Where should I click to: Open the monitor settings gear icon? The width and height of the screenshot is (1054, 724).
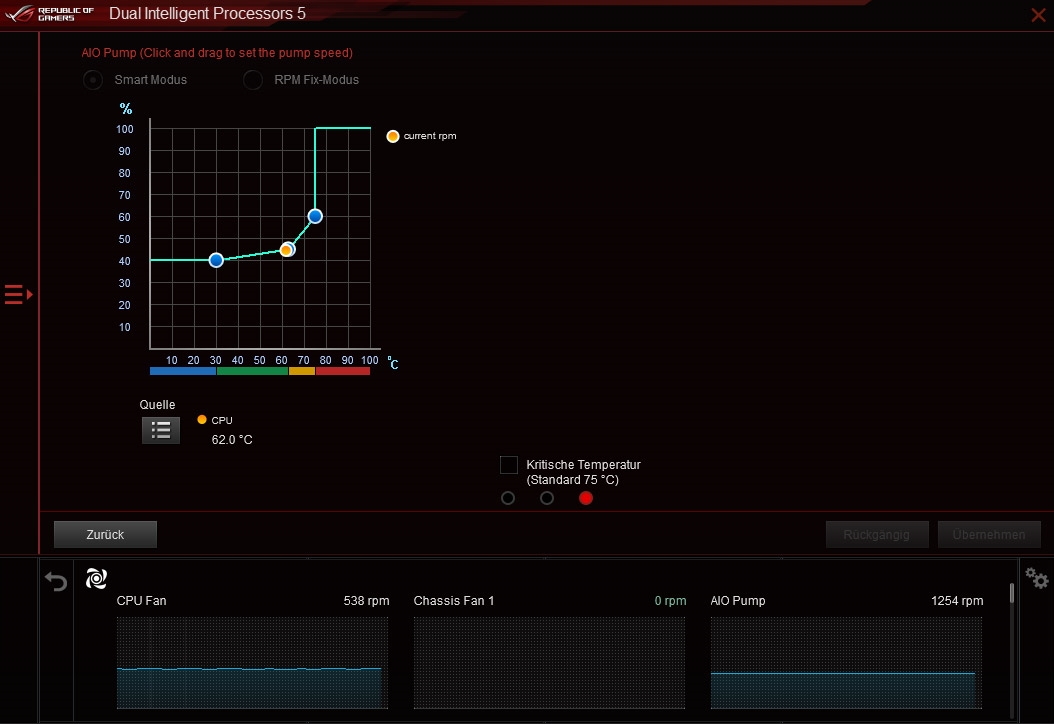(1037, 579)
